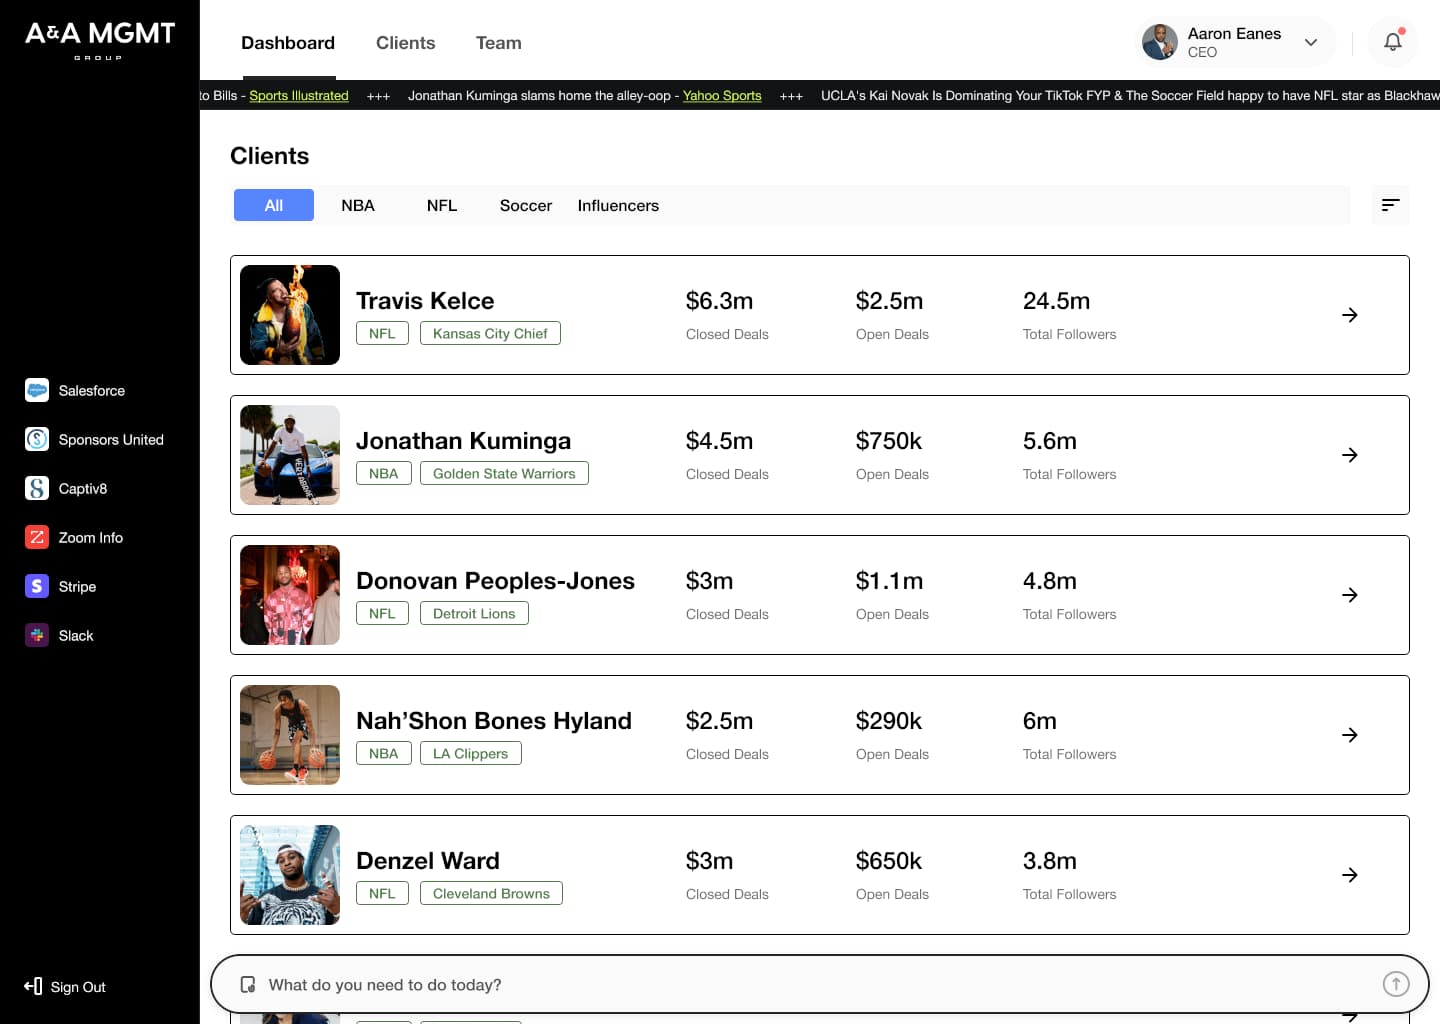This screenshot has width=1440, height=1024.
Task: Filter clients by Soccer
Action: click(x=526, y=205)
